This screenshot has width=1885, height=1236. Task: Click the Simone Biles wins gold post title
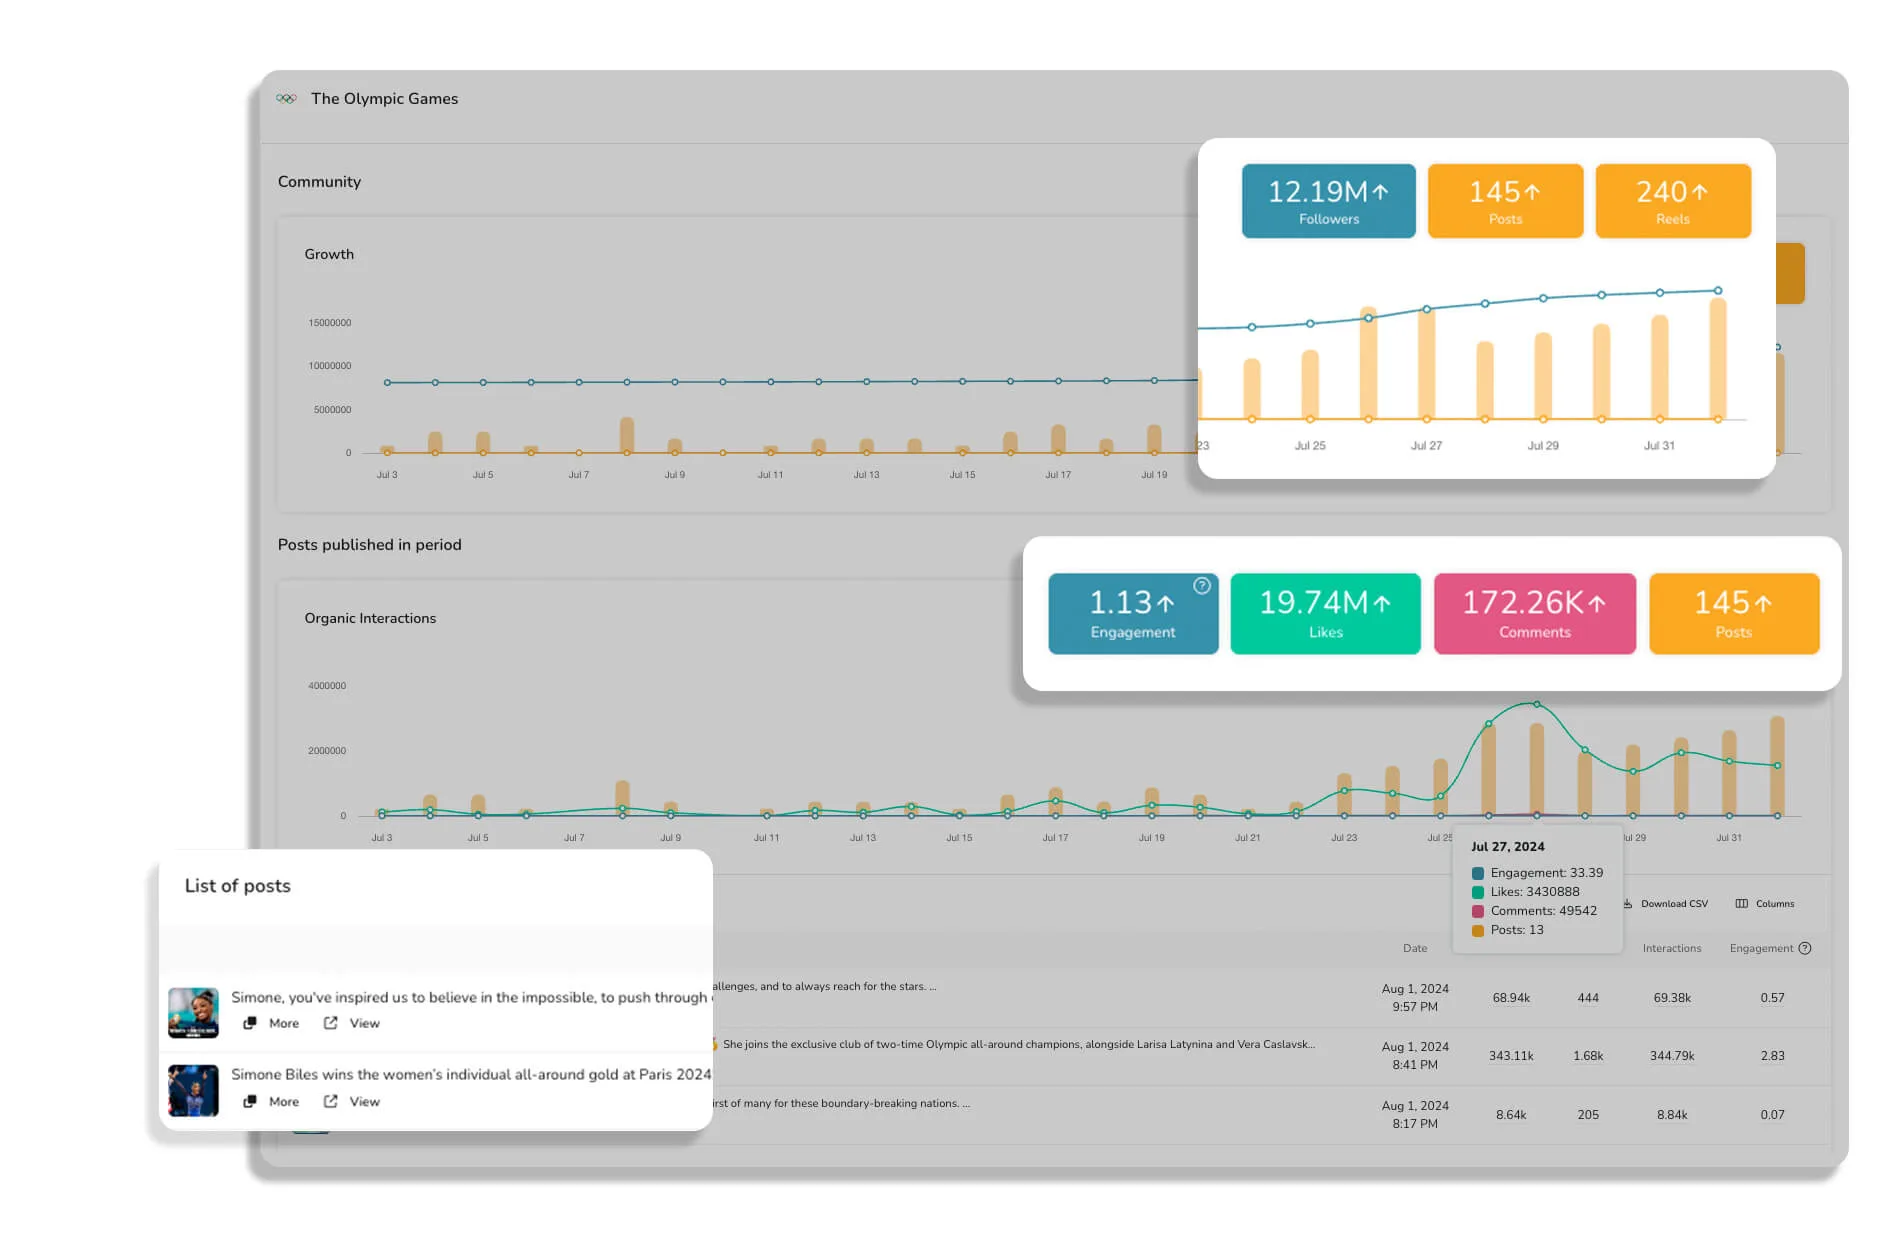pyautogui.click(x=471, y=1075)
